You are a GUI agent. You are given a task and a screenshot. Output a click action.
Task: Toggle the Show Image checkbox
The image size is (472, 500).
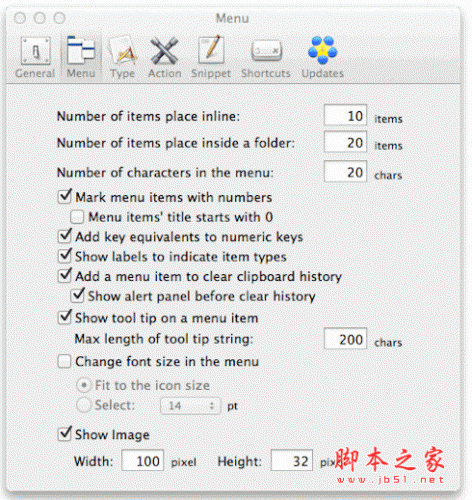[x=65, y=434]
